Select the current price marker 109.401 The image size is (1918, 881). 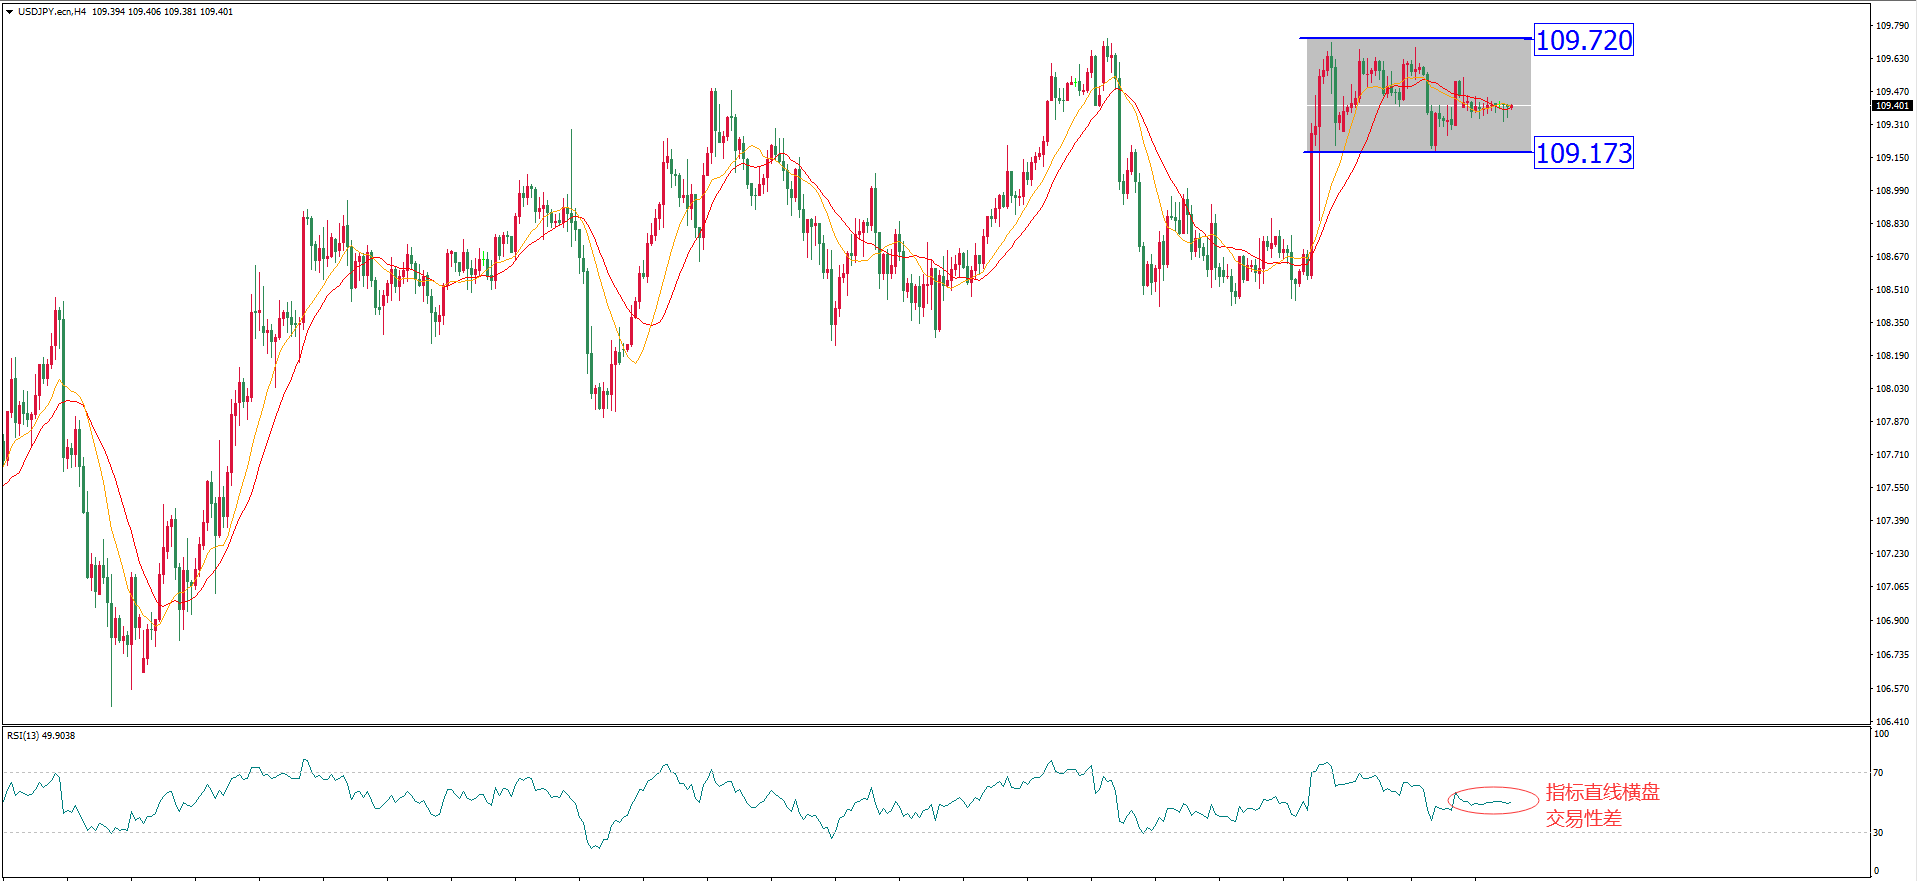[x=1891, y=106]
